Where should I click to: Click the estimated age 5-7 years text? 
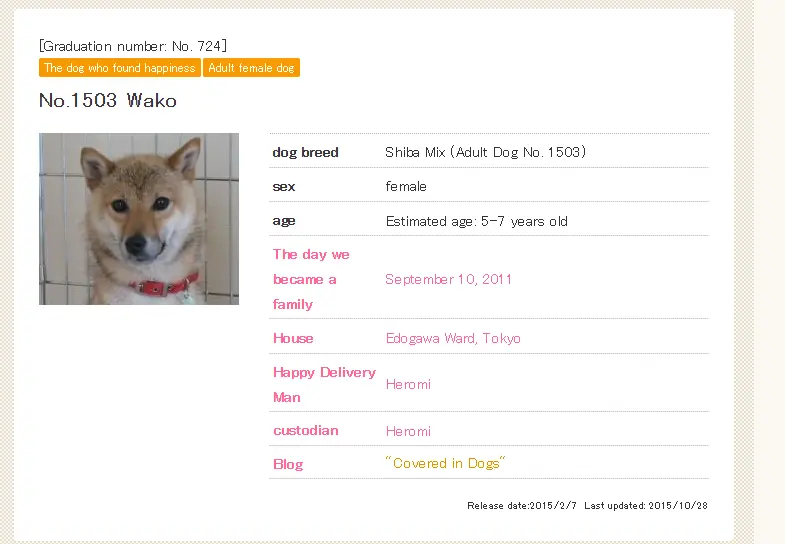(x=477, y=221)
